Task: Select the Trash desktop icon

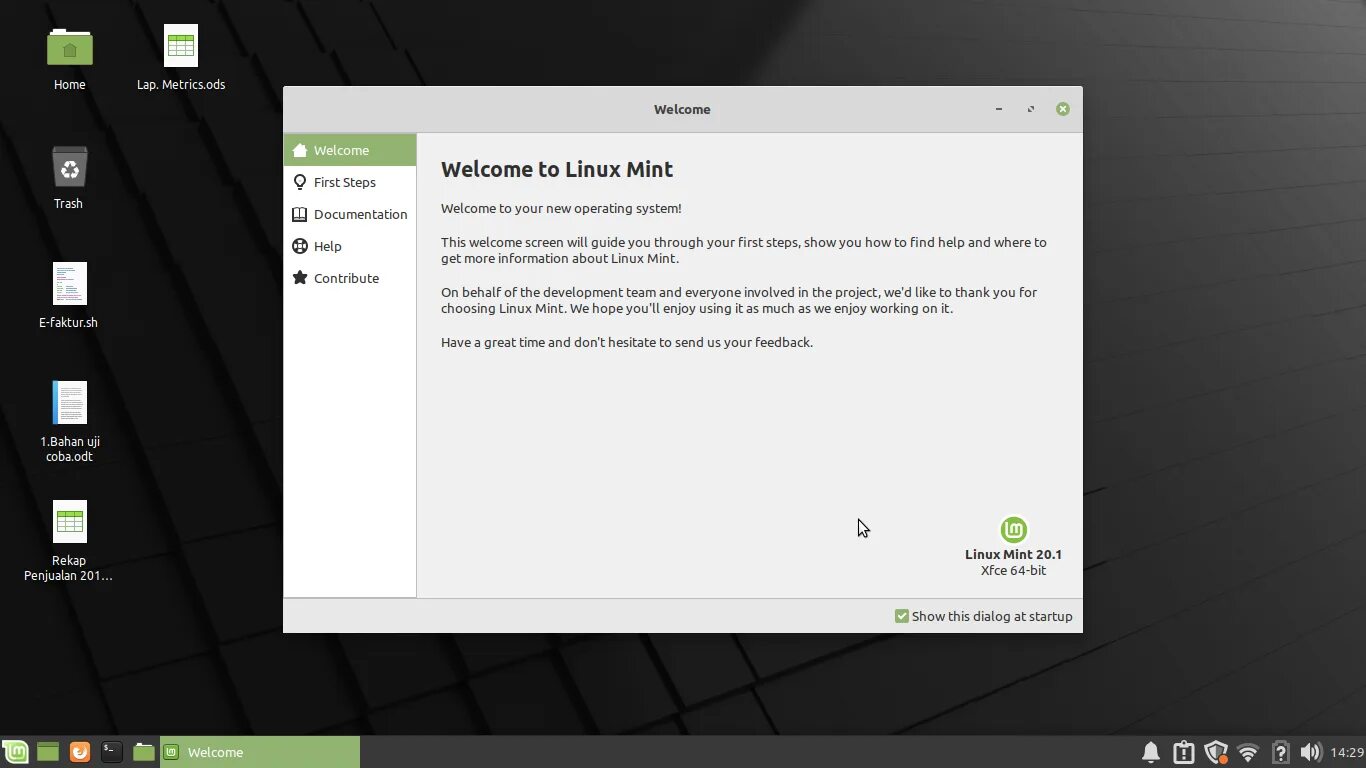Action: pyautogui.click(x=69, y=166)
